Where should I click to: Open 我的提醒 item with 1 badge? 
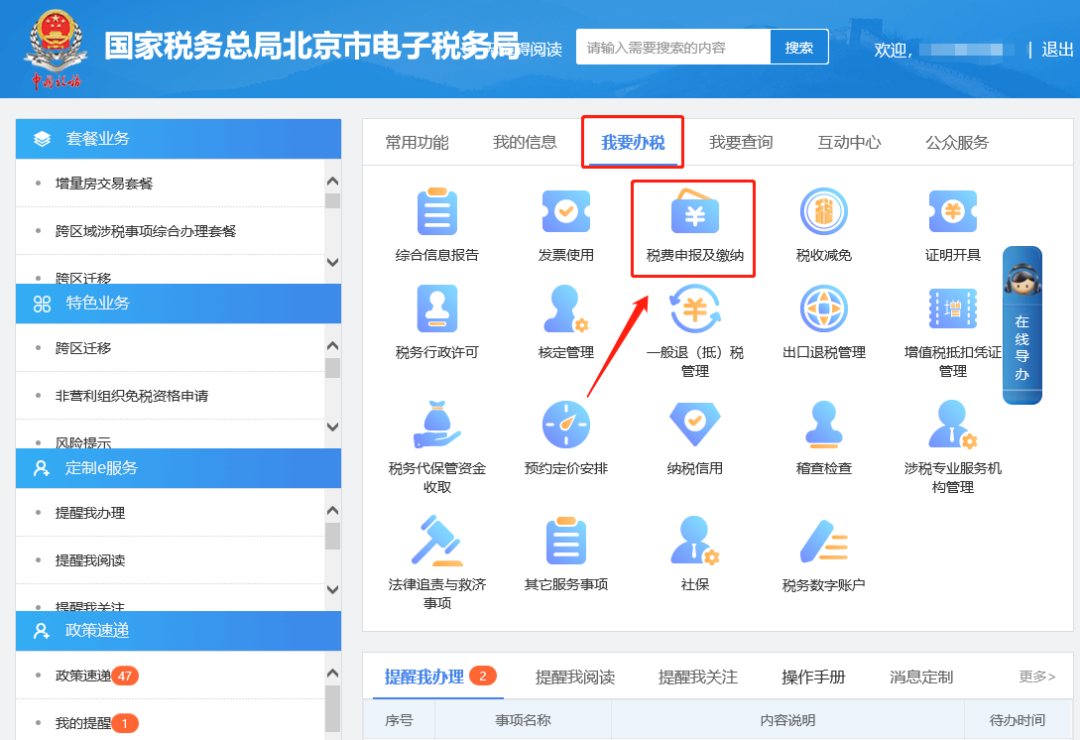pos(97,723)
